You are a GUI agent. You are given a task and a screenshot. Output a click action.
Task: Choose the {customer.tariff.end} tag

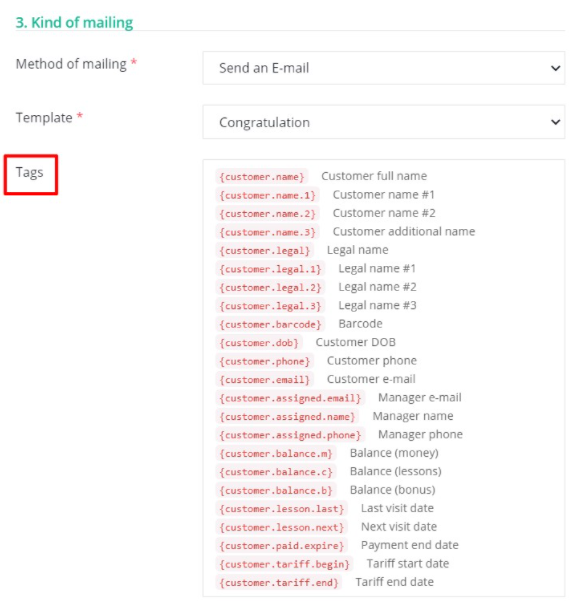point(279,582)
